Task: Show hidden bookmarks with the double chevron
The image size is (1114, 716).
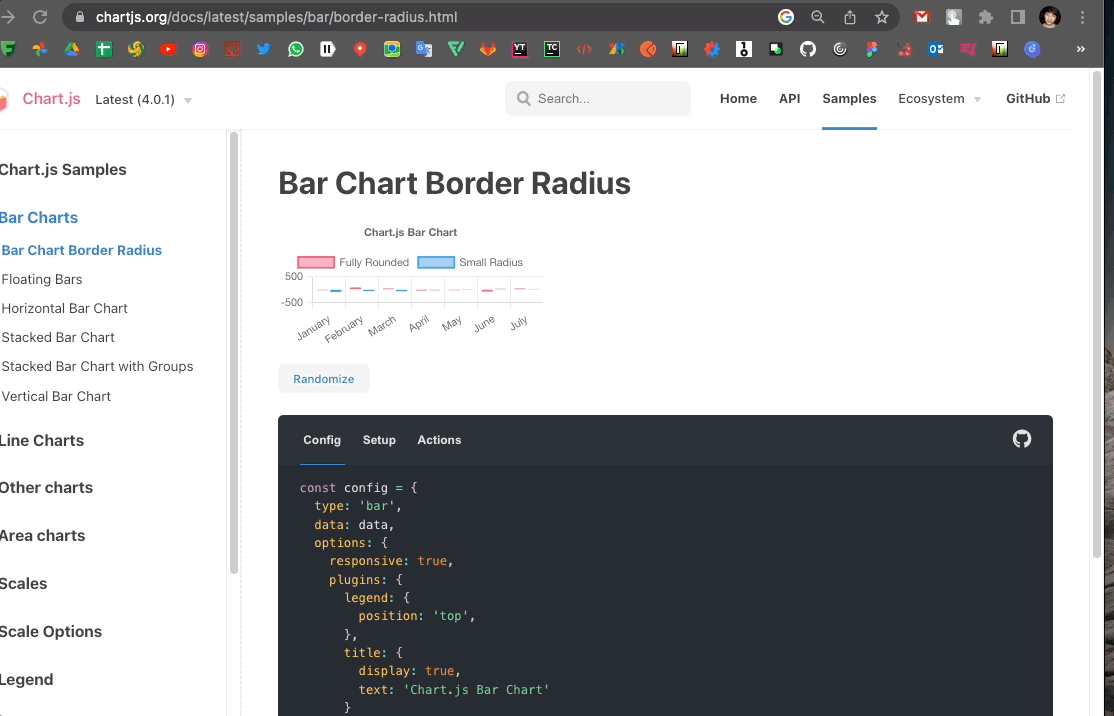Action: pos(1081,49)
